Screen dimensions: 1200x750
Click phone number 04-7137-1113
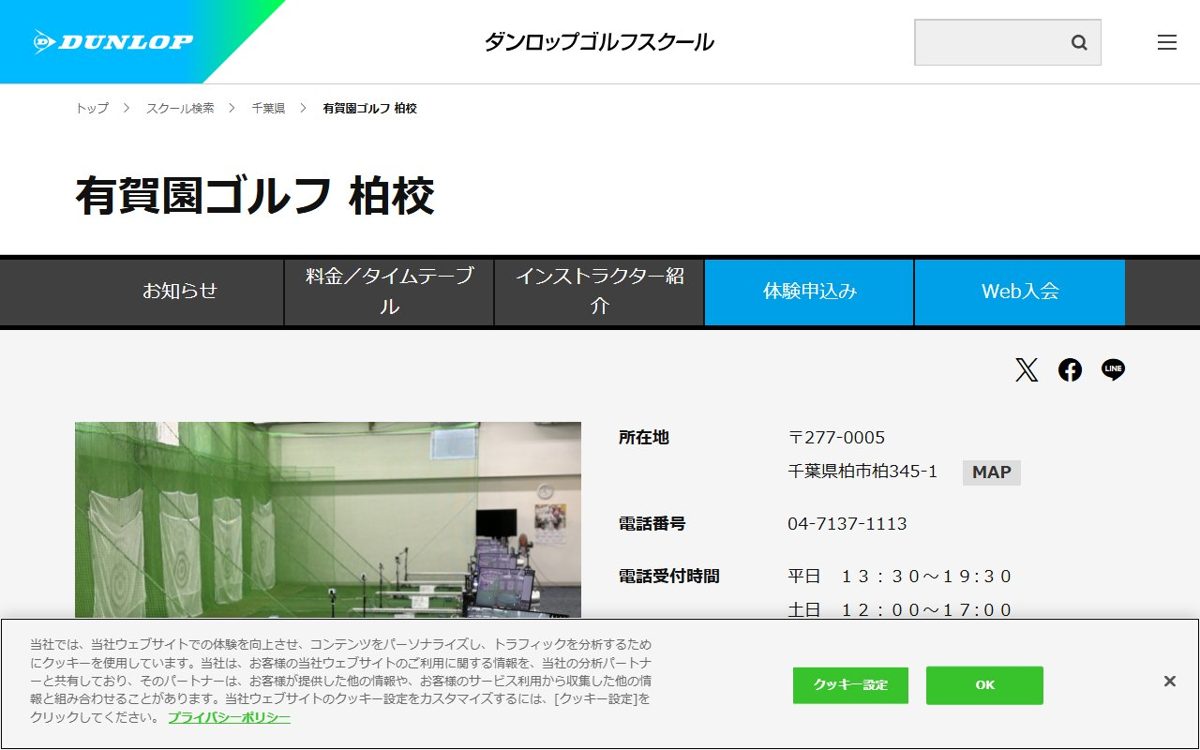(x=847, y=524)
